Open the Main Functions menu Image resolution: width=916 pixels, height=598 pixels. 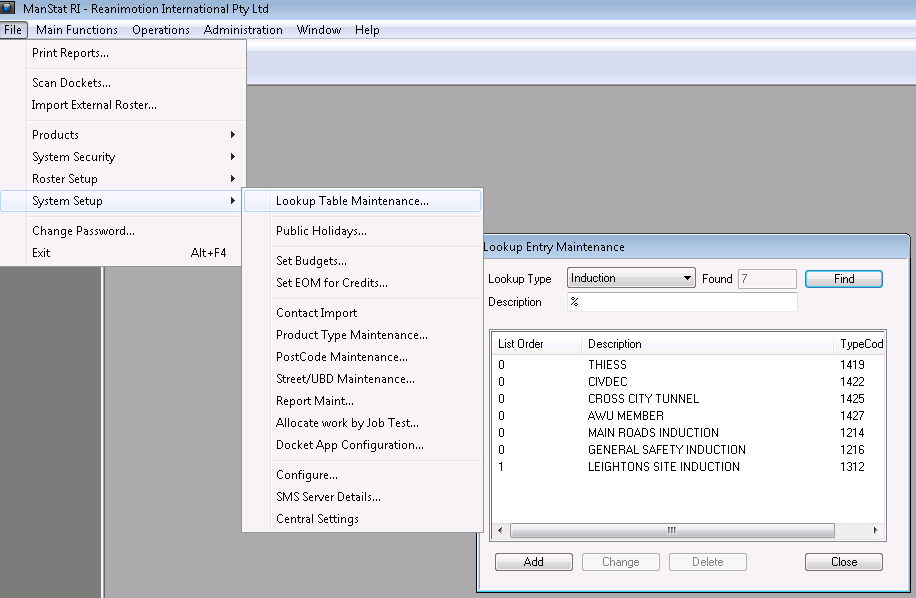(77, 30)
